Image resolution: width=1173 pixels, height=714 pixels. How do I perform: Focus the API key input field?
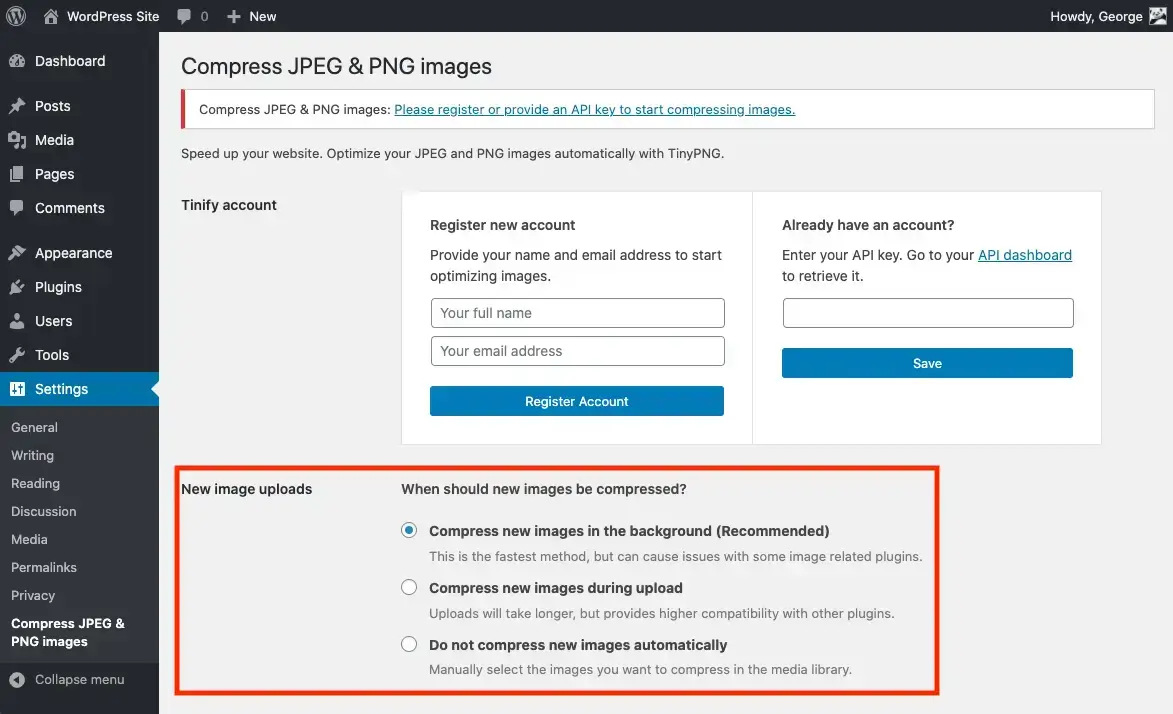pyautogui.click(x=928, y=313)
